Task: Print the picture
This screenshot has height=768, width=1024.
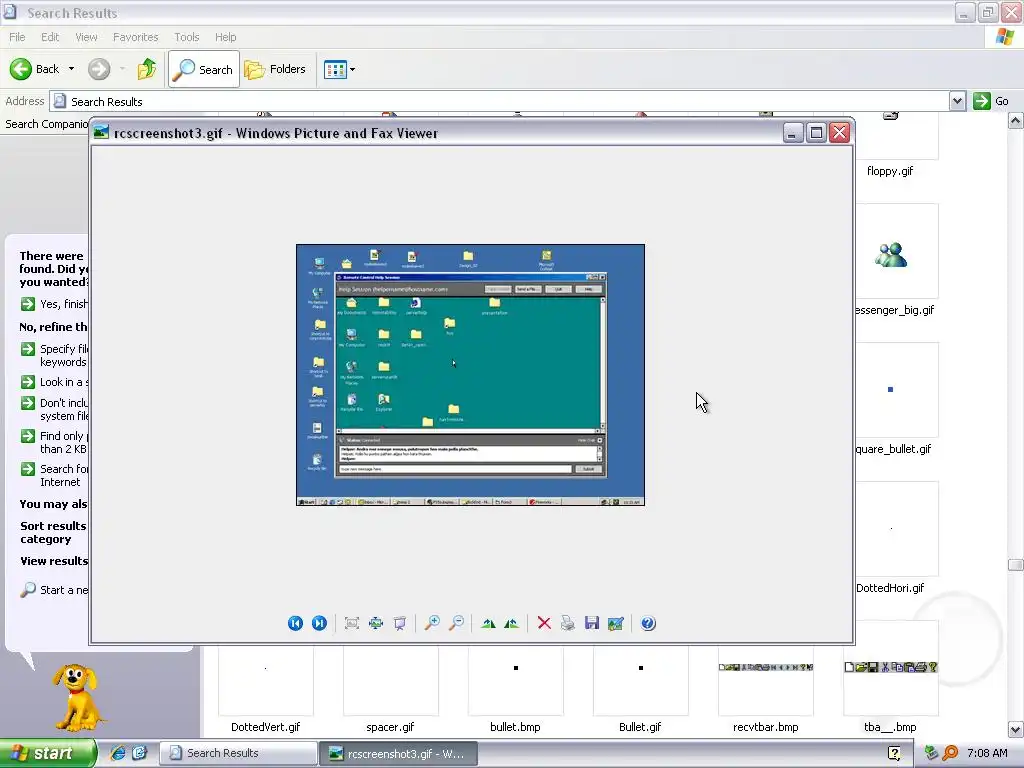Action: [568, 623]
